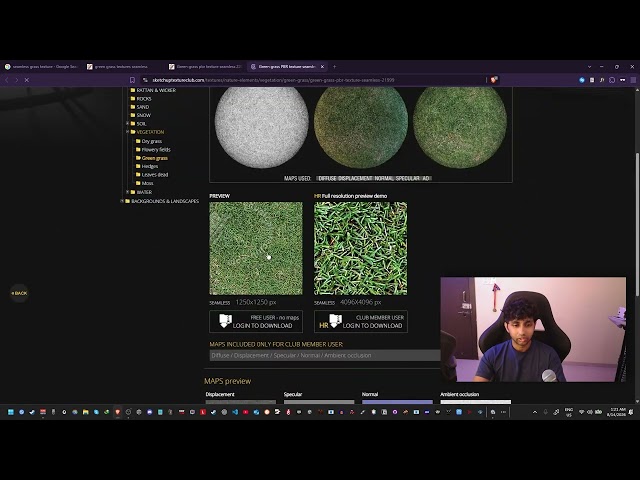Stop the page loading with the X button
The width and height of the screenshot is (640, 480).
click(27, 80)
